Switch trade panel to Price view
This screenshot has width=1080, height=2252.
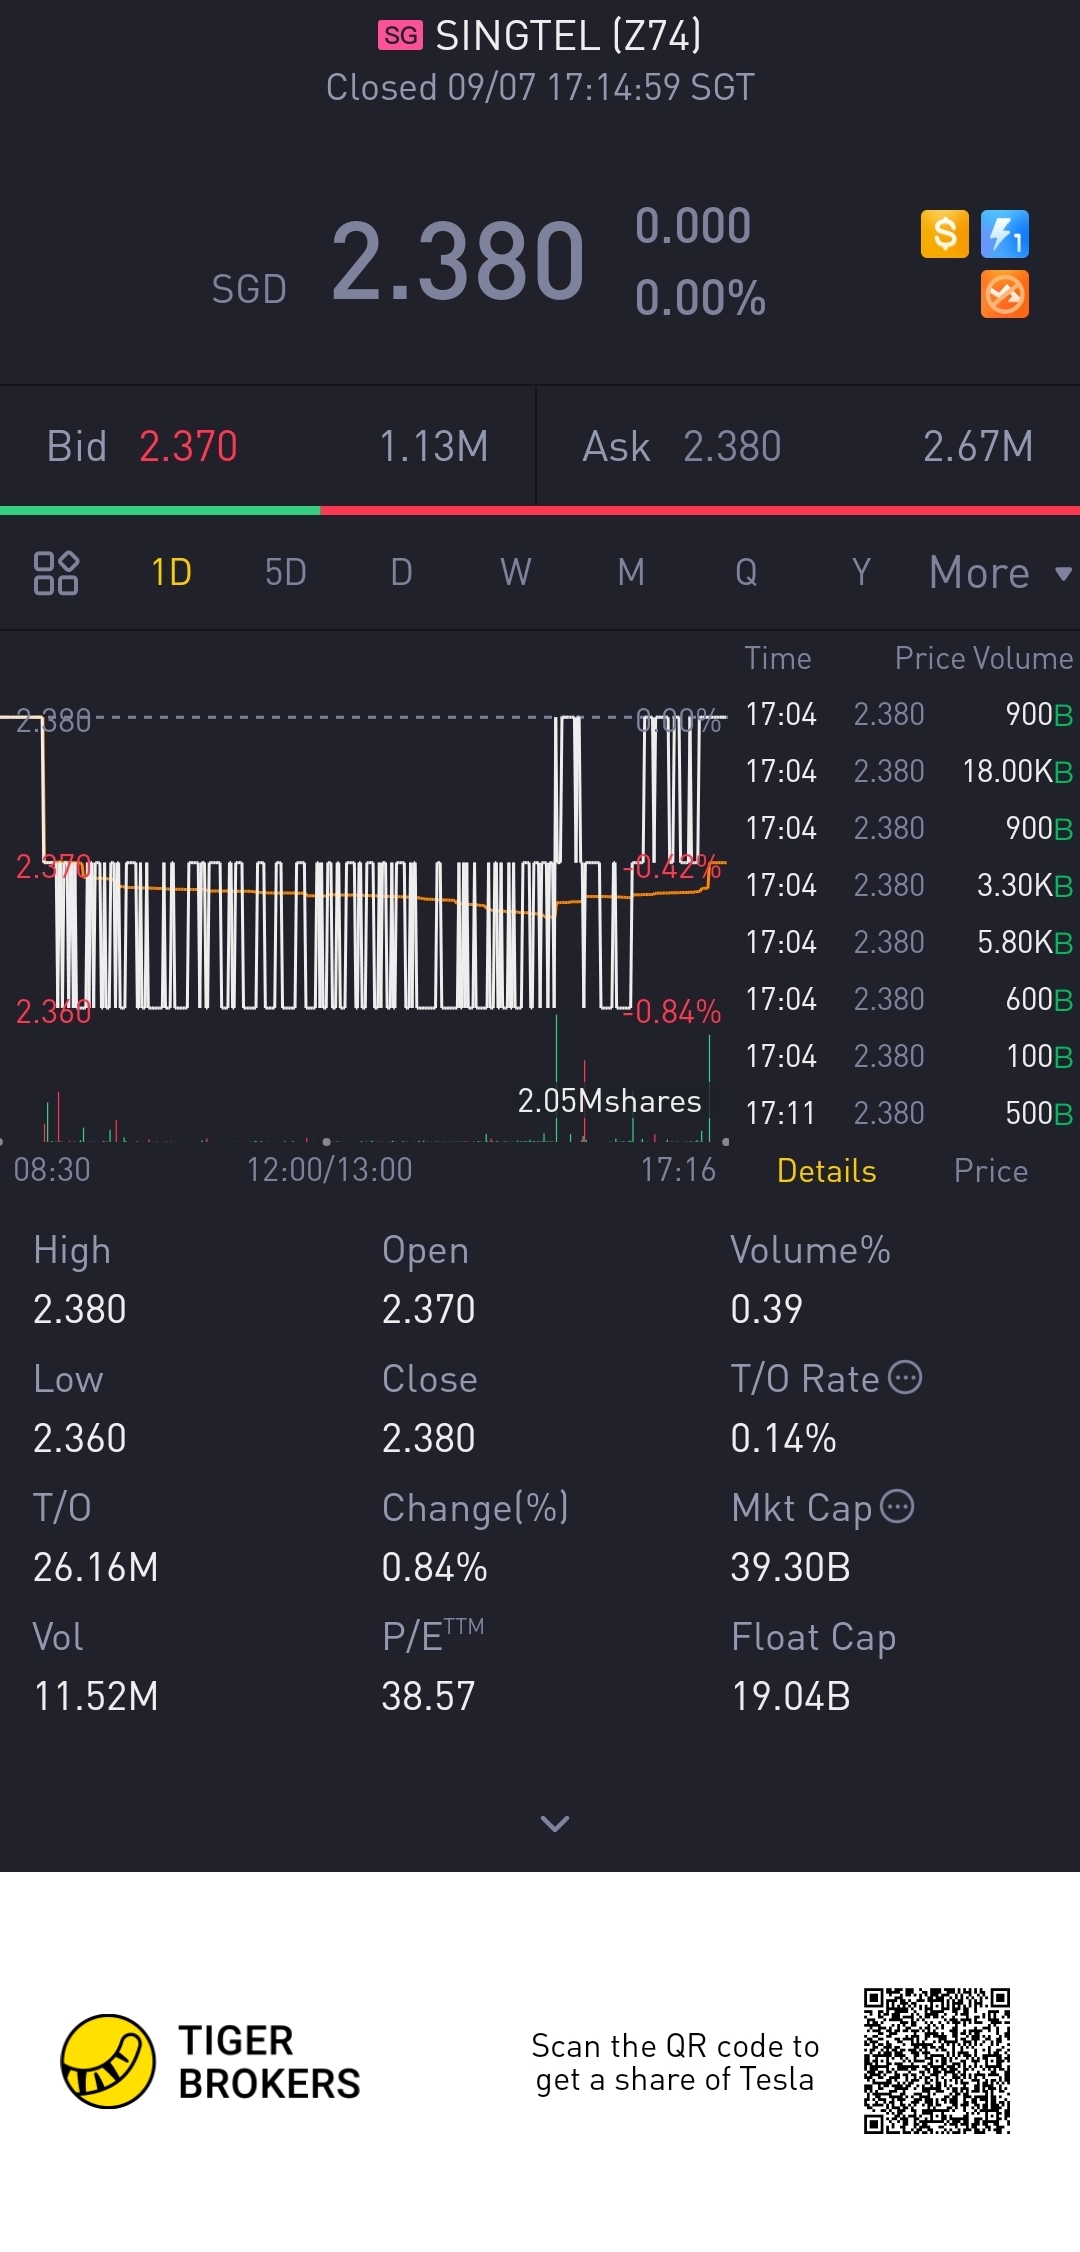coord(990,1171)
